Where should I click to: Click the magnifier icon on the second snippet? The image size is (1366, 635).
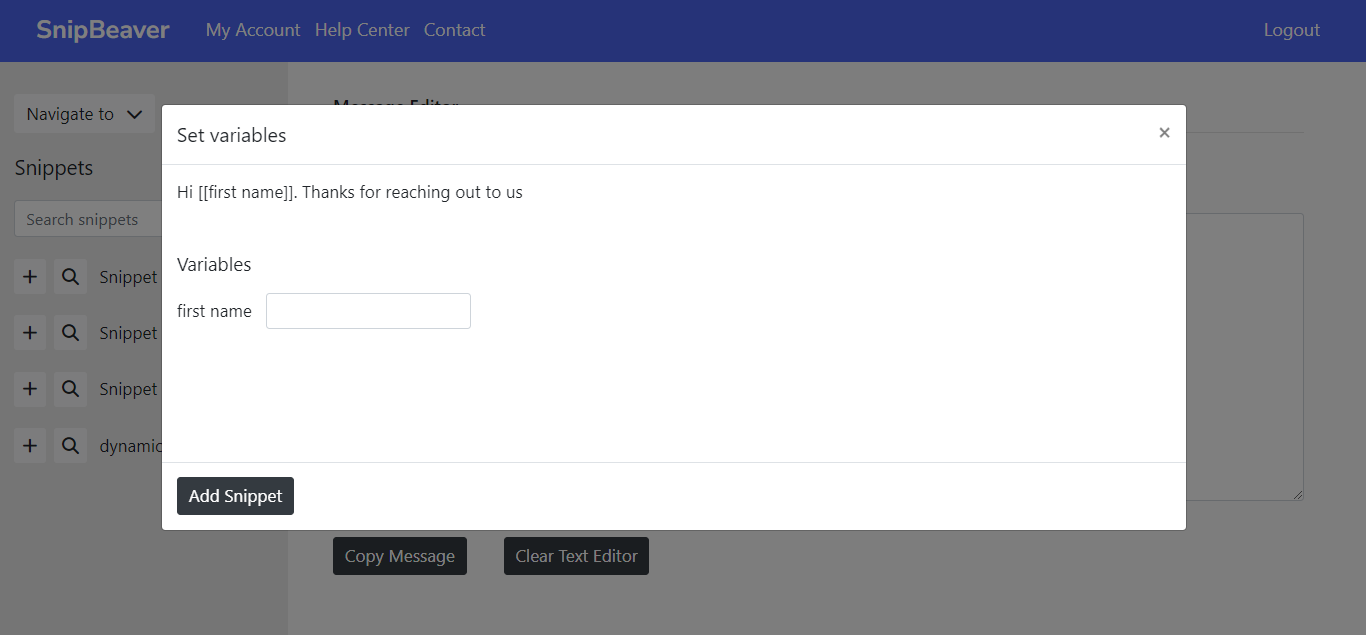(x=70, y=333)
